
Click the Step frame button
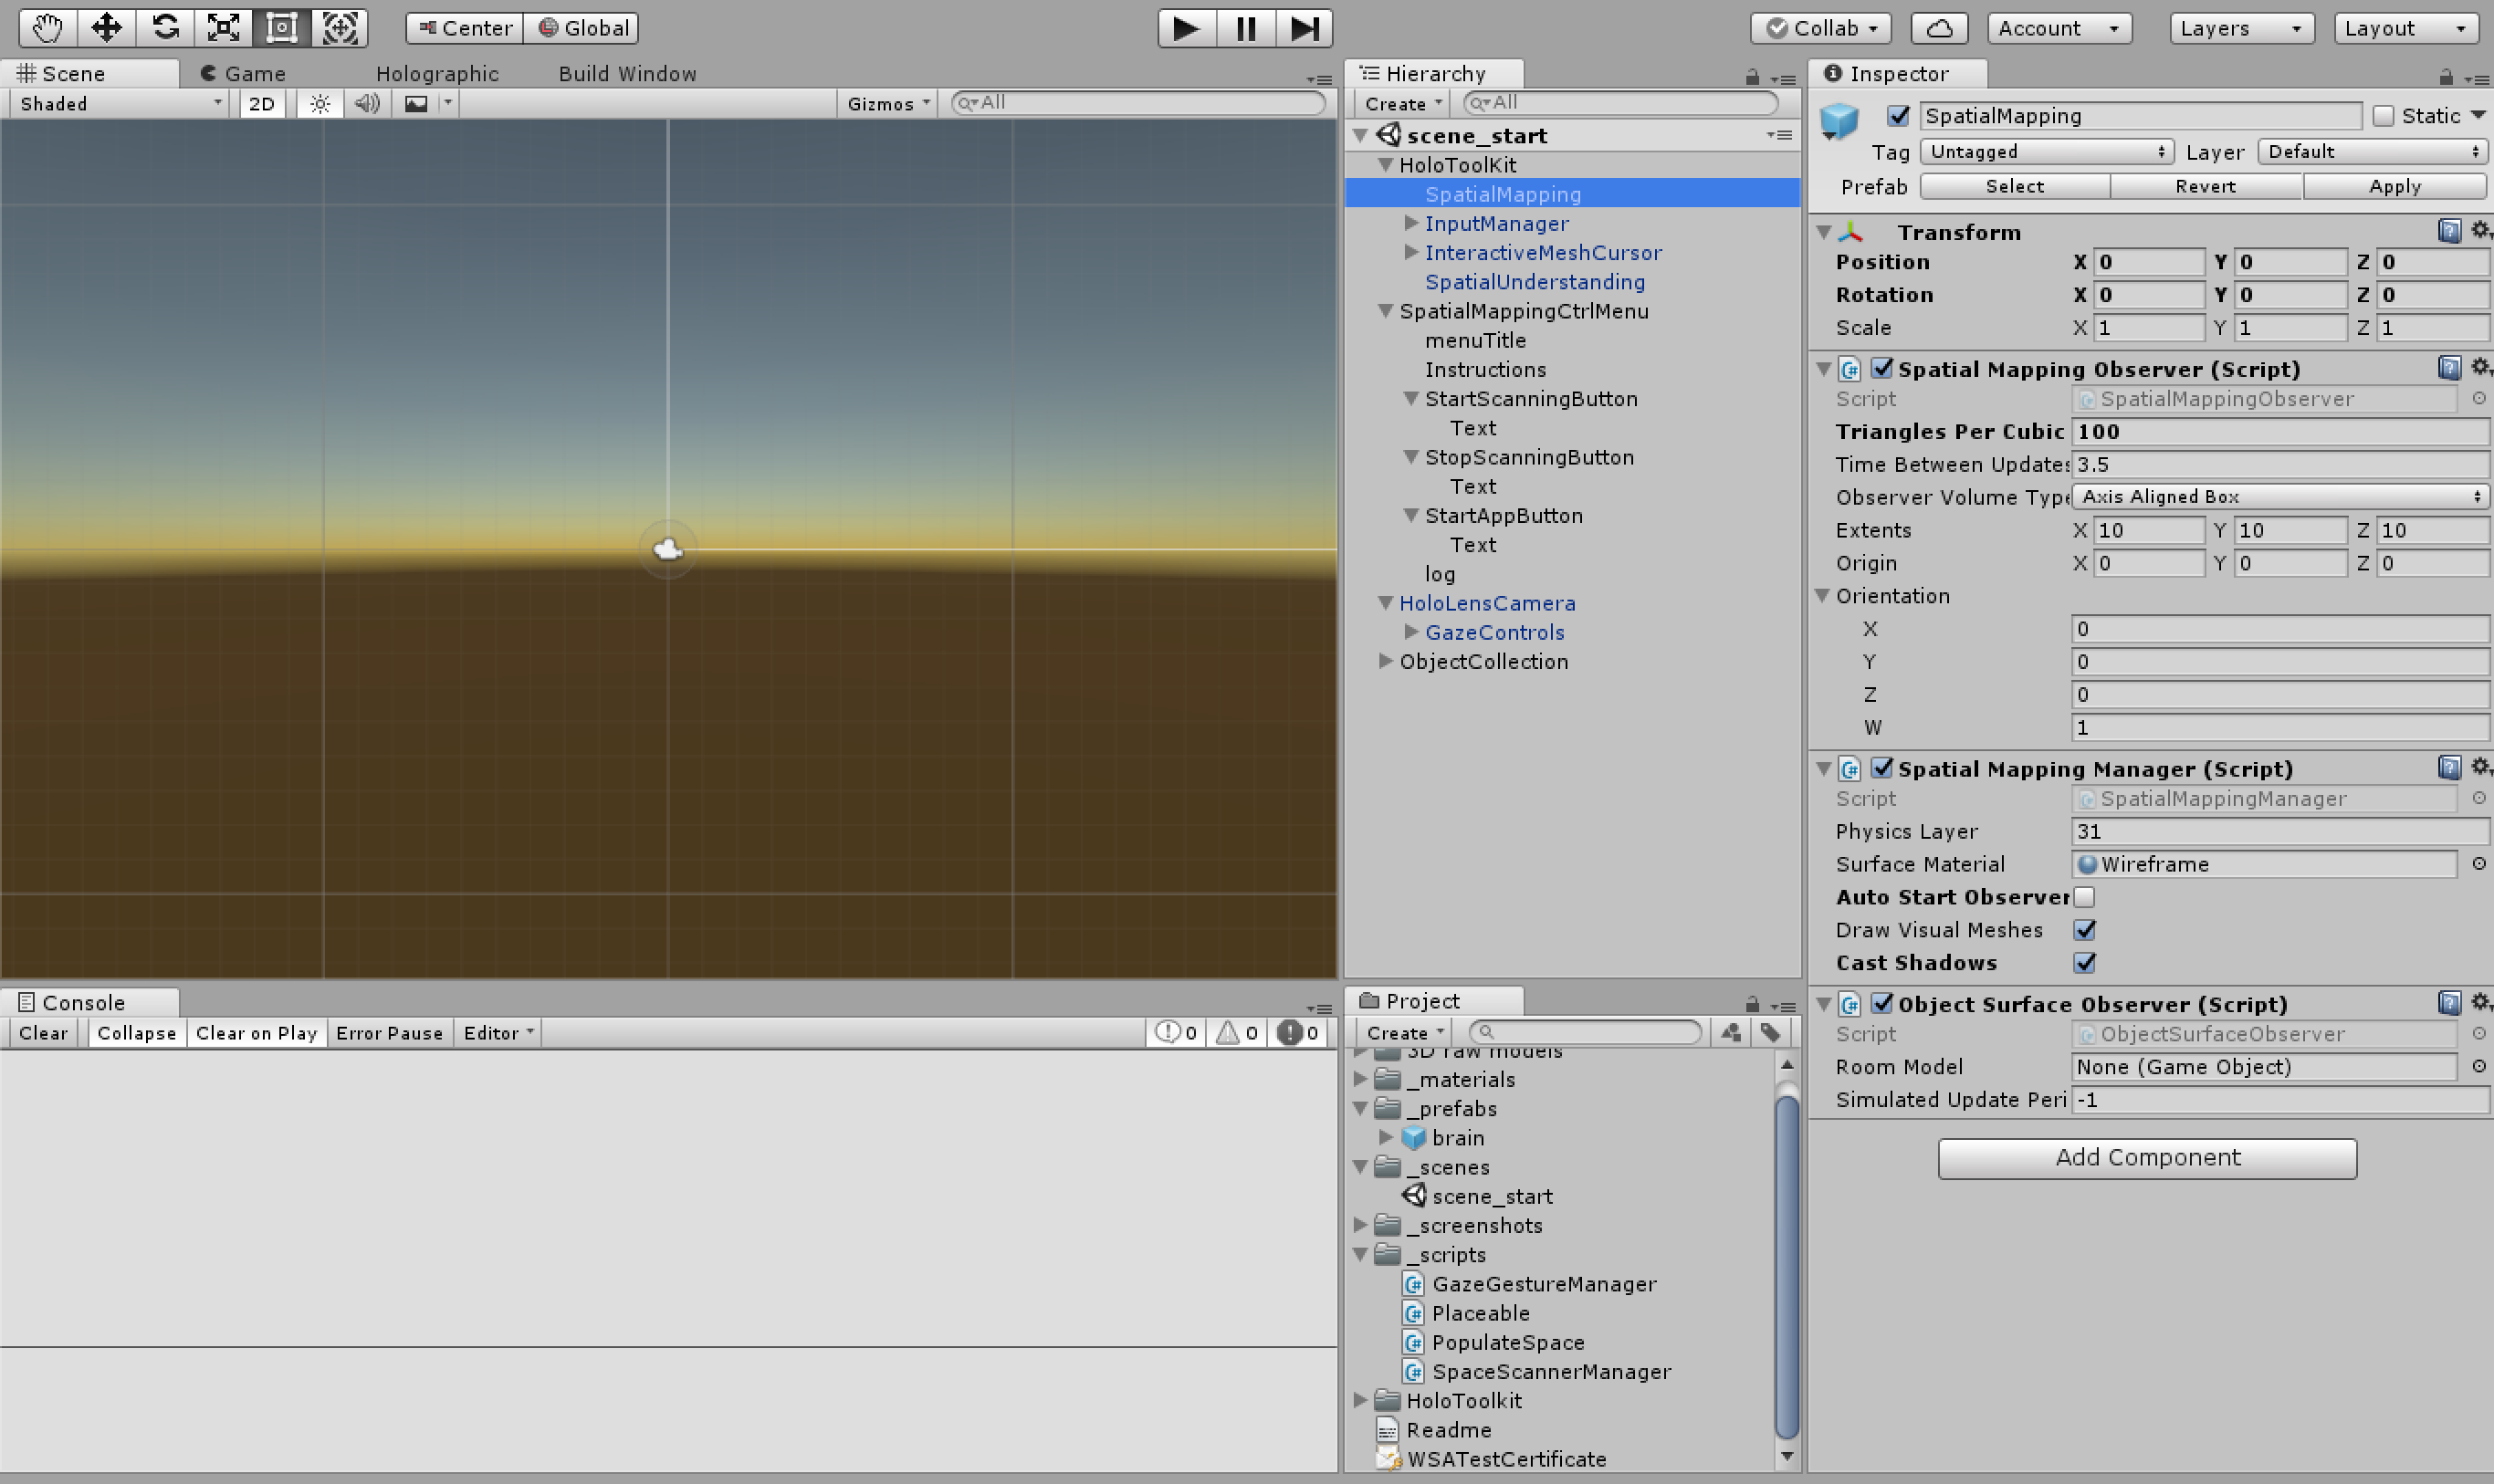point(1304,28)
